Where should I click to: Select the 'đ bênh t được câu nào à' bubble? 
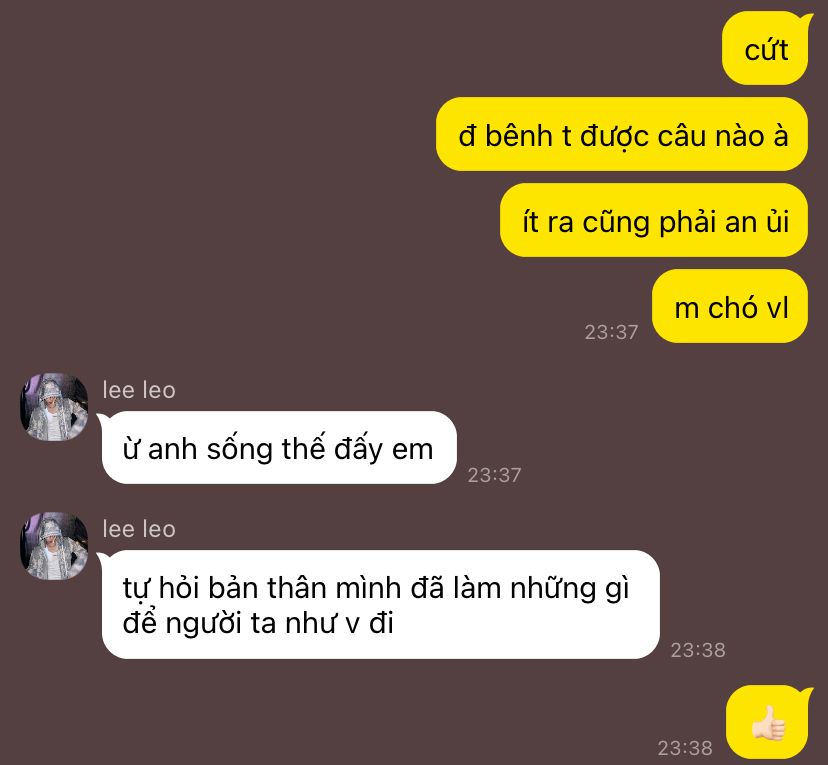tap(622, 134)
